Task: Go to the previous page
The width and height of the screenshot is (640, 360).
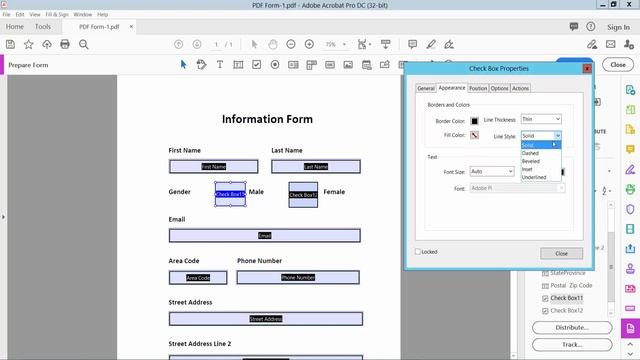Action: [x=178, y=44]
